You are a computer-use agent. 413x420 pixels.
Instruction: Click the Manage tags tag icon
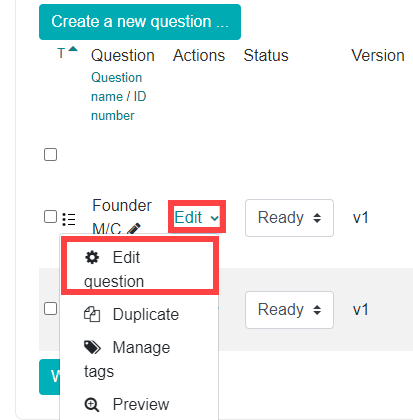coord(92,347)
